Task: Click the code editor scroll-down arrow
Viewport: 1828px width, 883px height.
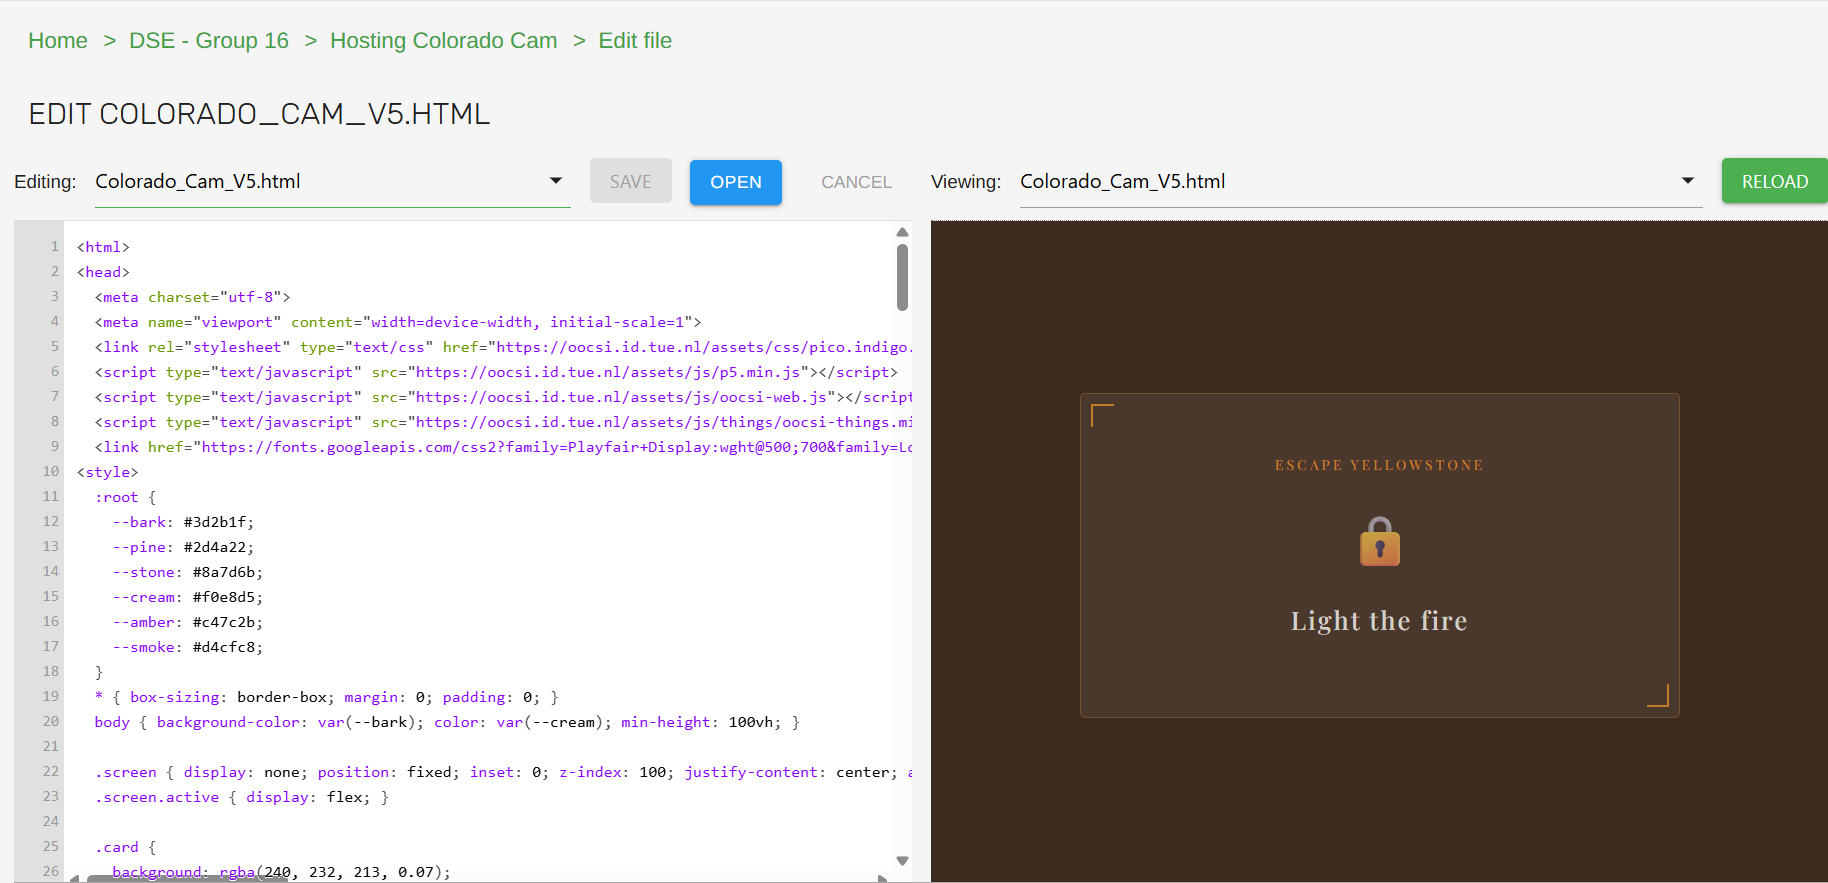Action: coord(902,861)
